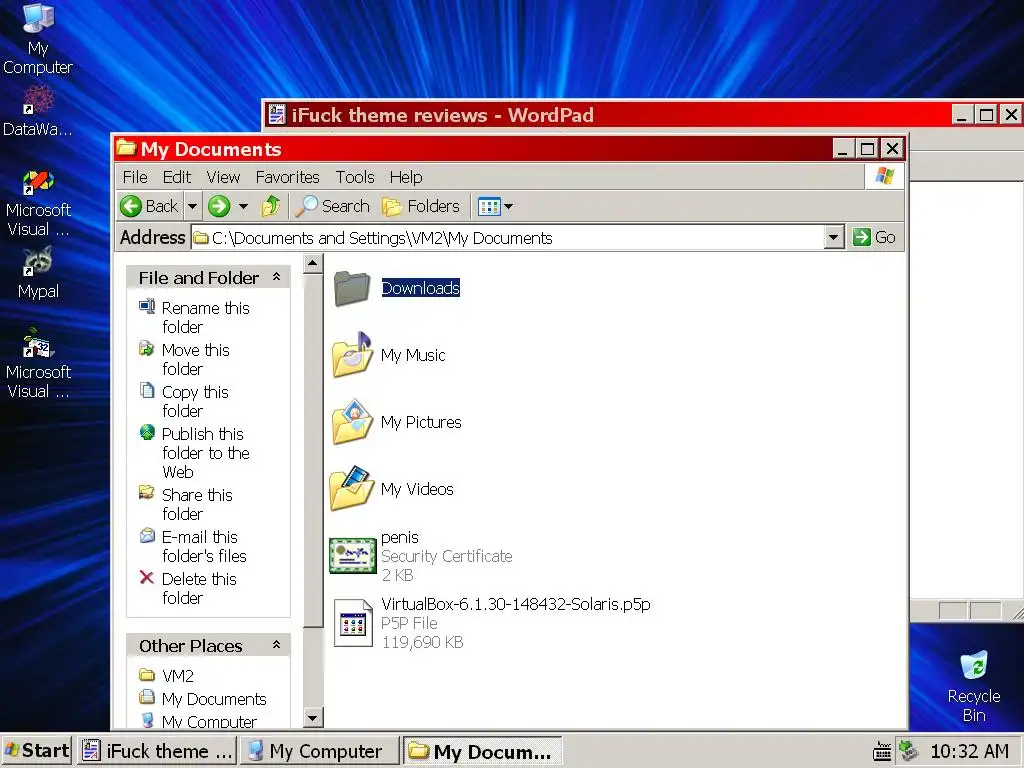The image size is (1024, 768).
Task: Open the Forward history dropdown arrow
Action: click(x=243, y=206)
